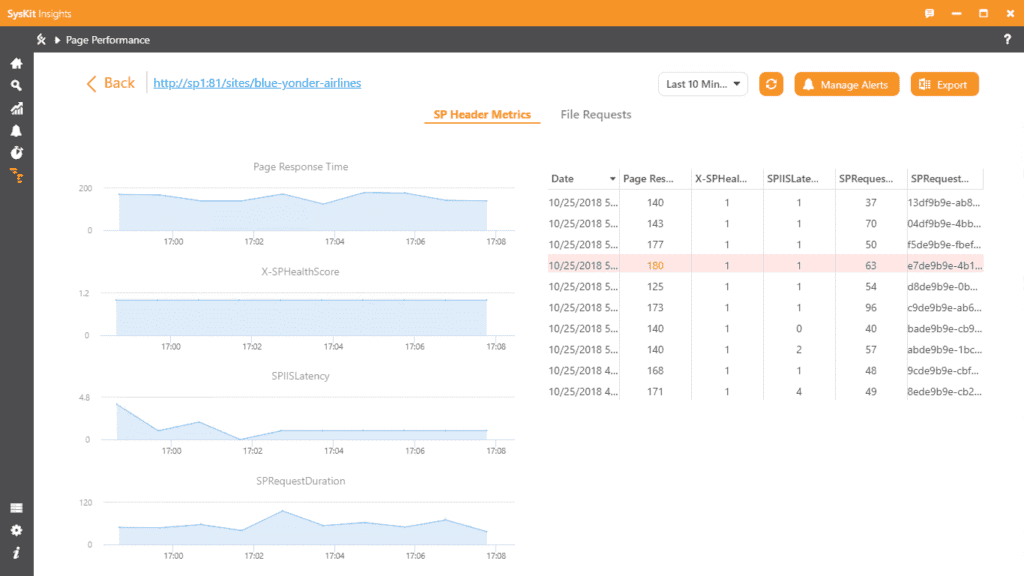Open the blue-yonder-airlines site link
The width and height of the screenshot is (1024, 576).
coord(257,83)
